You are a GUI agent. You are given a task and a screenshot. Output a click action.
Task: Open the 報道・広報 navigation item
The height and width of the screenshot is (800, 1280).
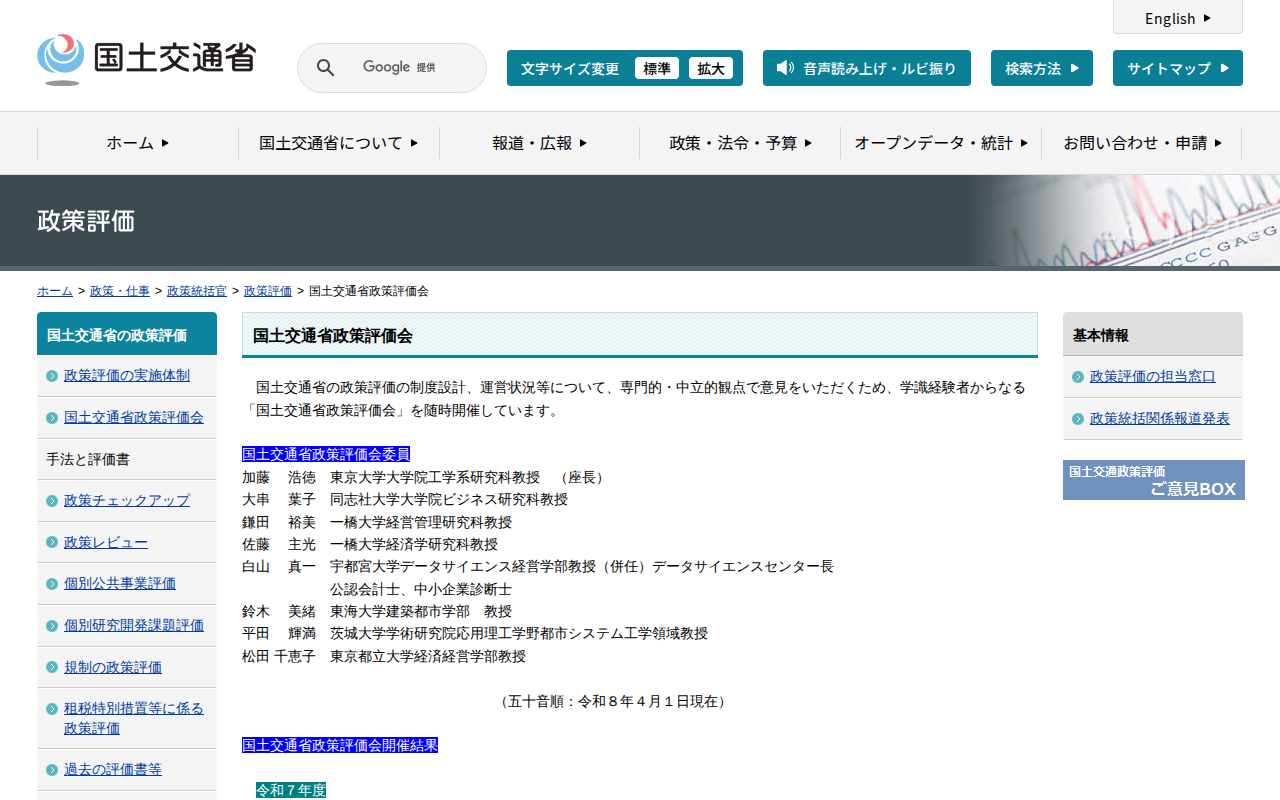point(539,143)
